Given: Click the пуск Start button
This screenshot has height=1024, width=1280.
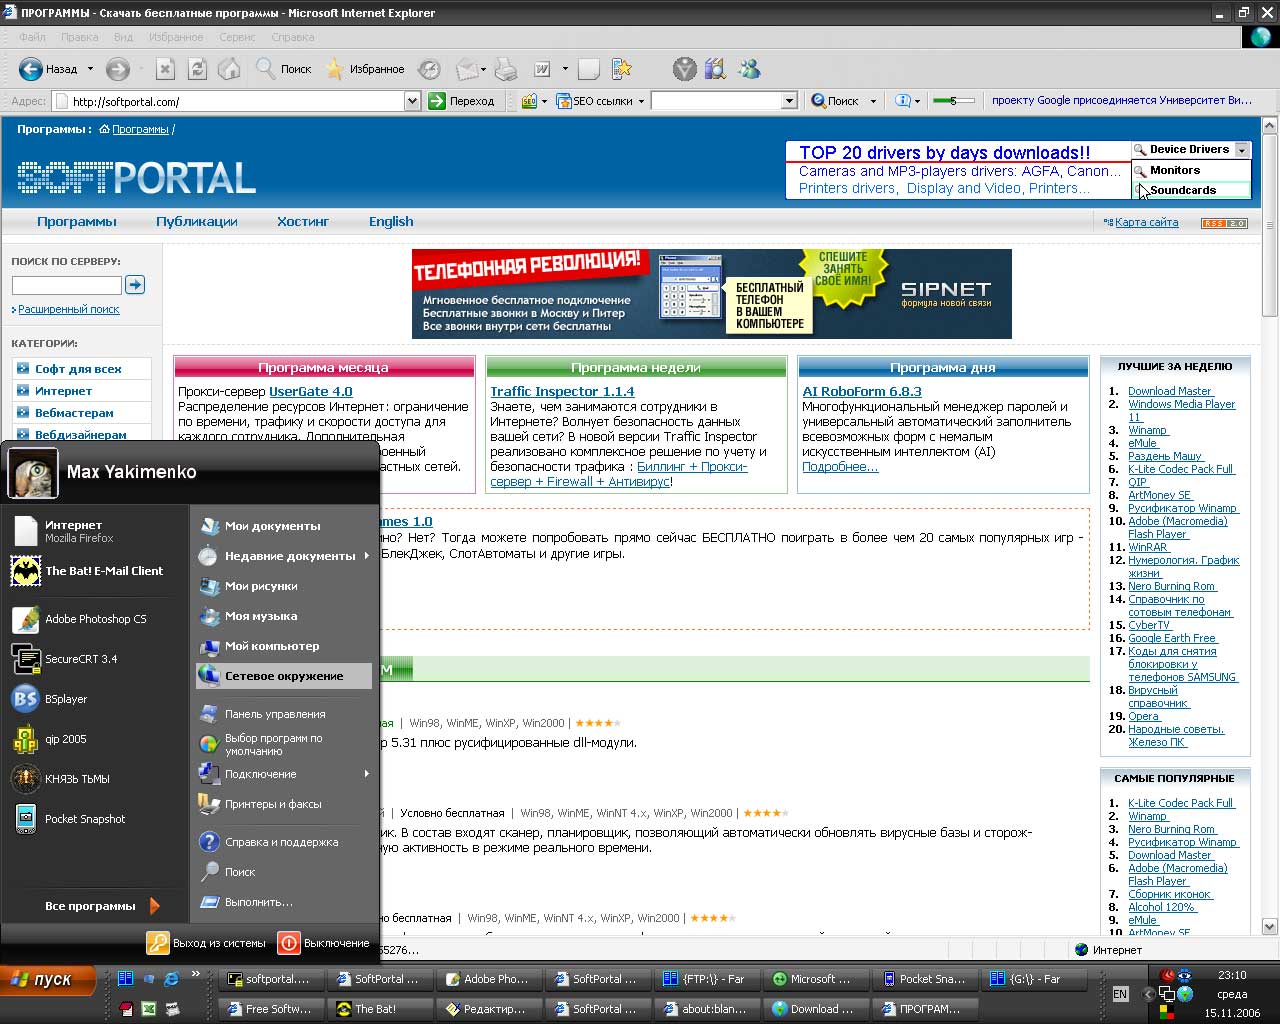Looking at the screenshot, I should tap(48, 980).
